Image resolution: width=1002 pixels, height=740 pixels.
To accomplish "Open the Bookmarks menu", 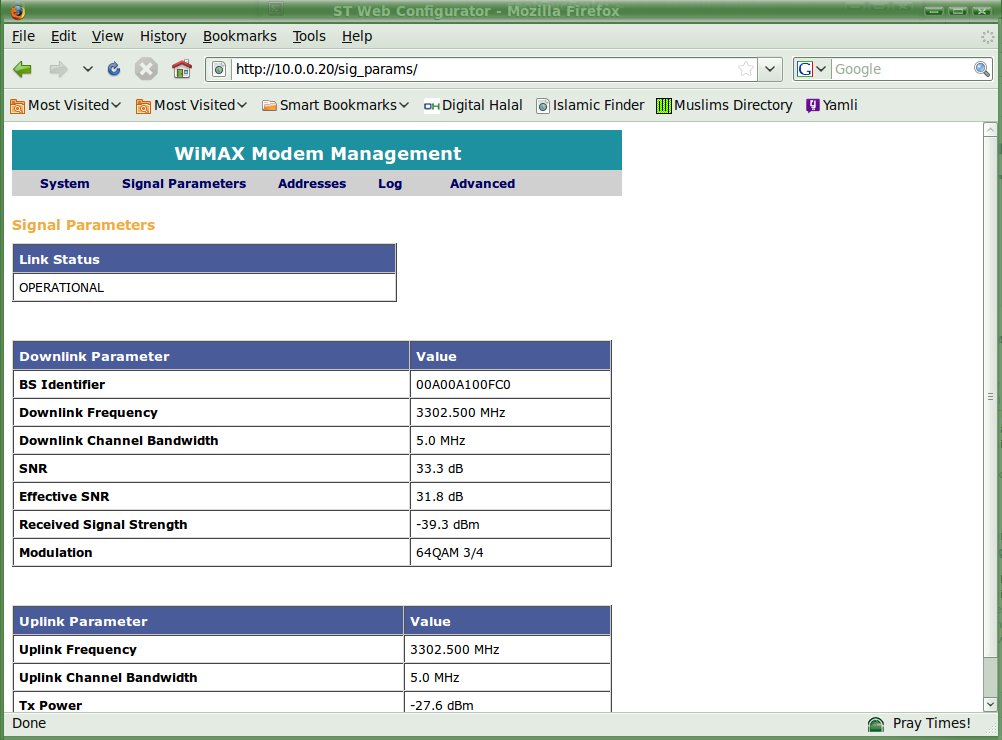I will click(240, 36).
